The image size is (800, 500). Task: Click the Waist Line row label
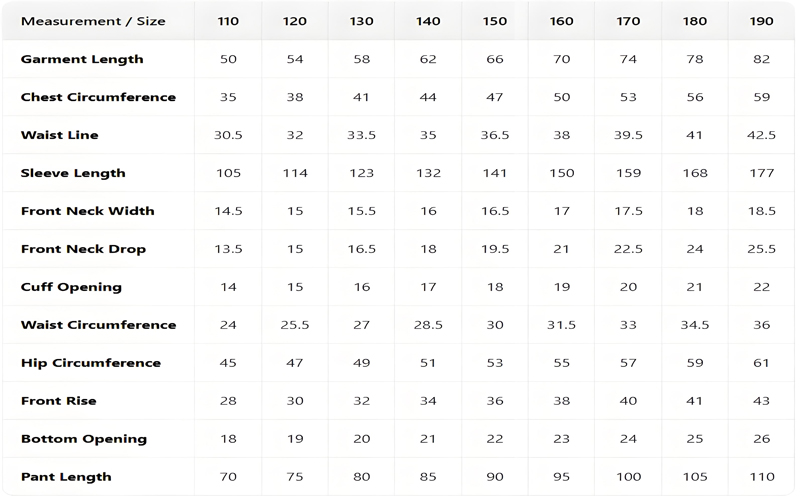[60, 135]
